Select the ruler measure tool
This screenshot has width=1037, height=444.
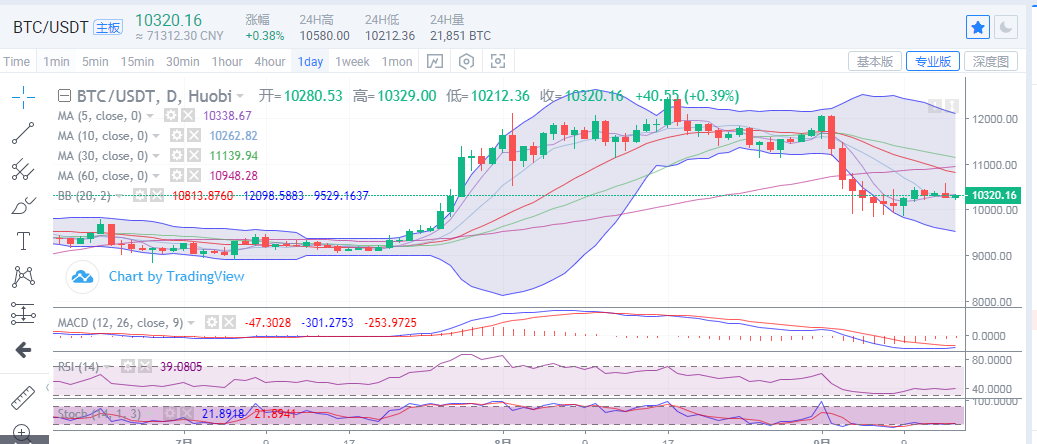tap(23, 398)
